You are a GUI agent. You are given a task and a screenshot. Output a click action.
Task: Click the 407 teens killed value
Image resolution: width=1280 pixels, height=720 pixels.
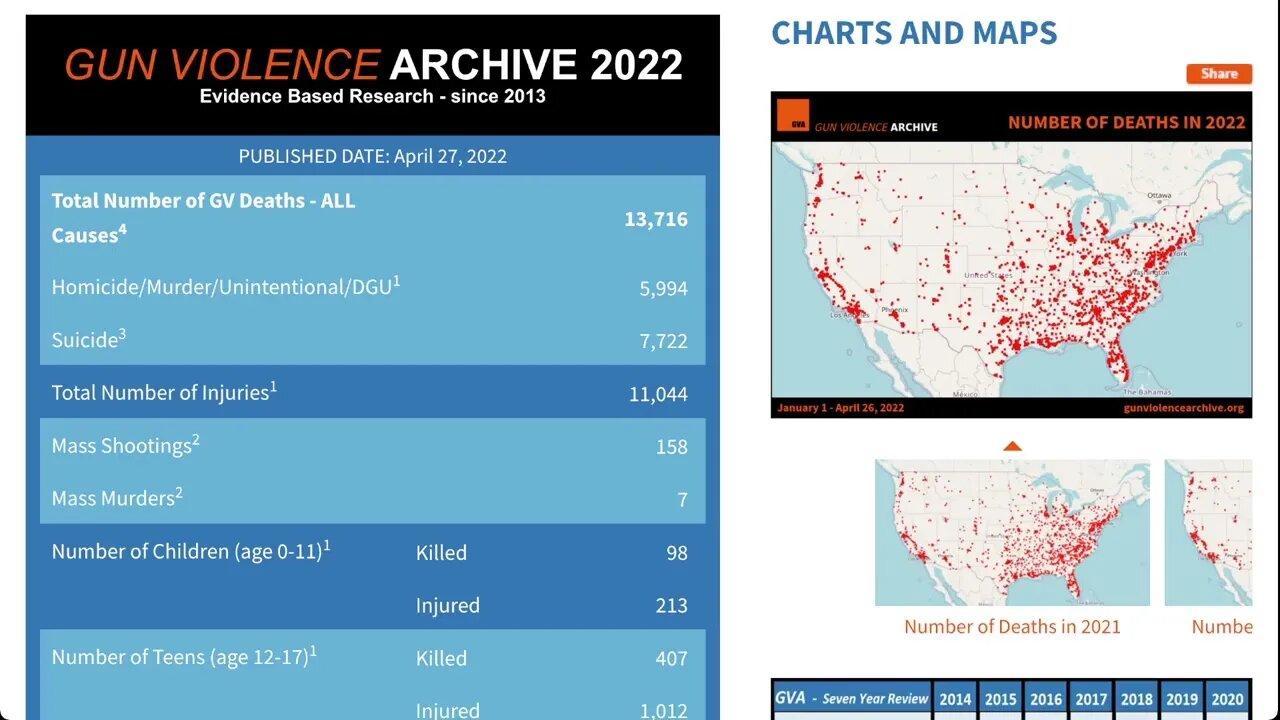coord(672,659)
